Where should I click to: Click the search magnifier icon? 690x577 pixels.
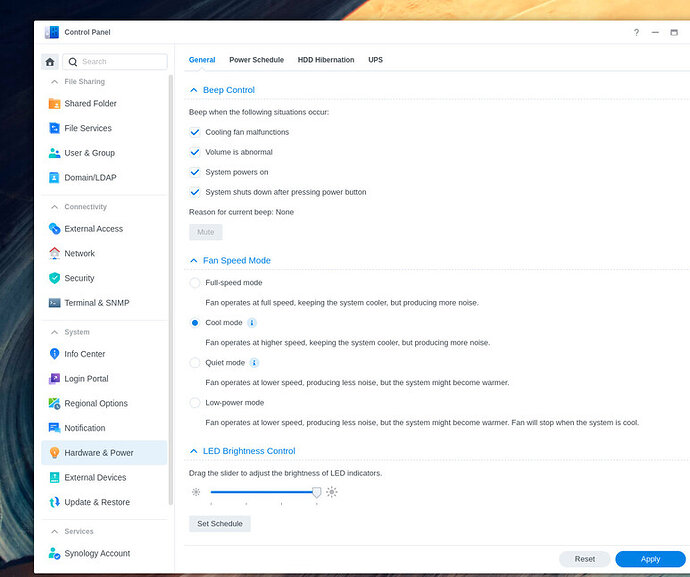coord(73,62)
